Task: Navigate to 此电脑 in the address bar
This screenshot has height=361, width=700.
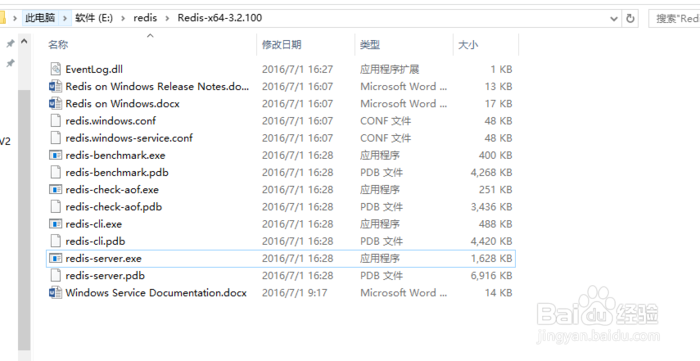Action: point(40,18)
